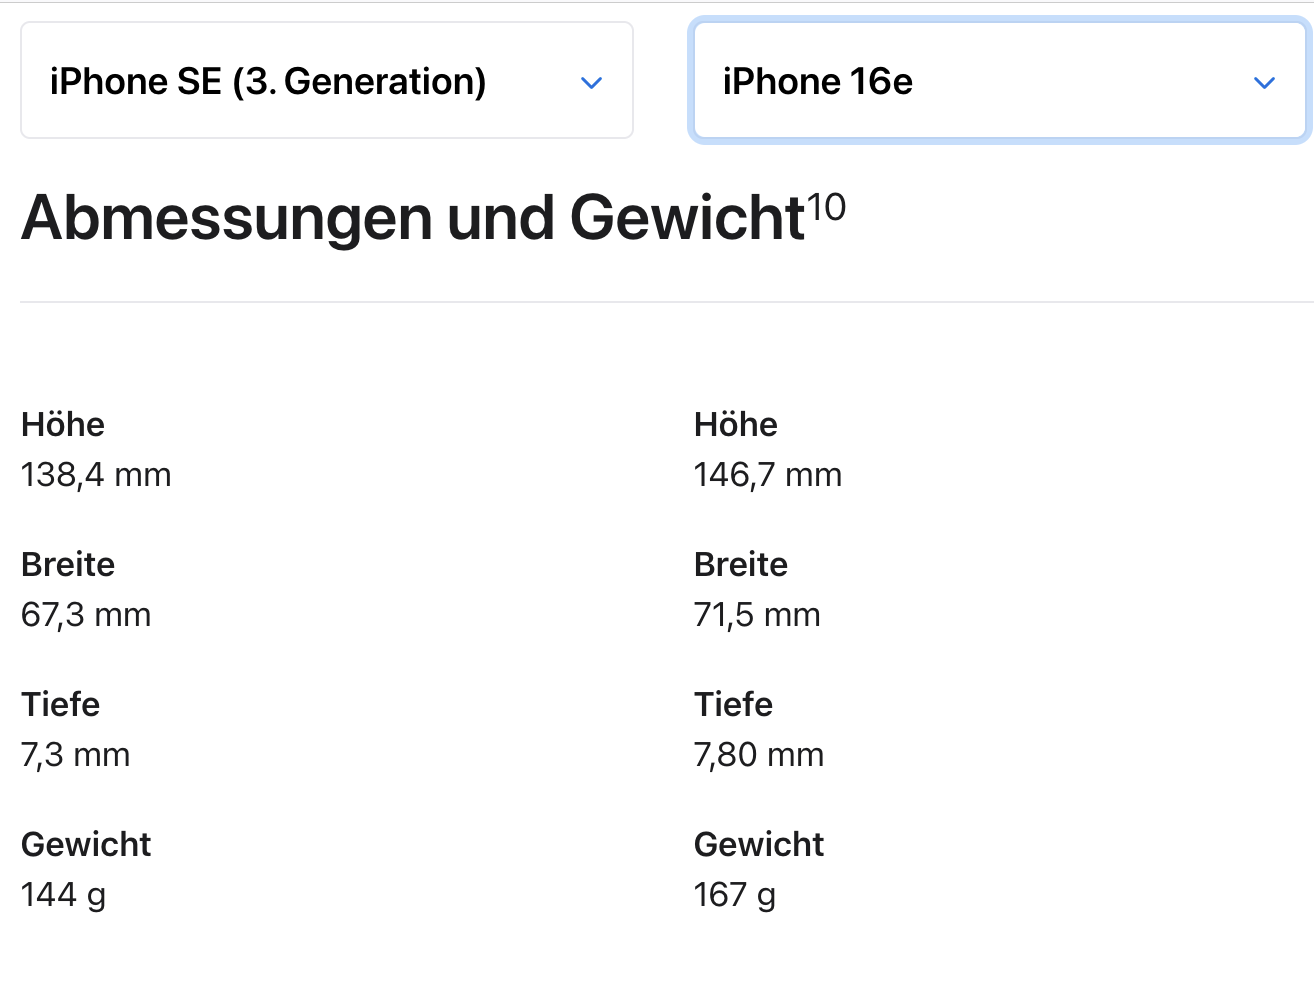
Task: Click the 167 g weight value
Action: [735, 894]
